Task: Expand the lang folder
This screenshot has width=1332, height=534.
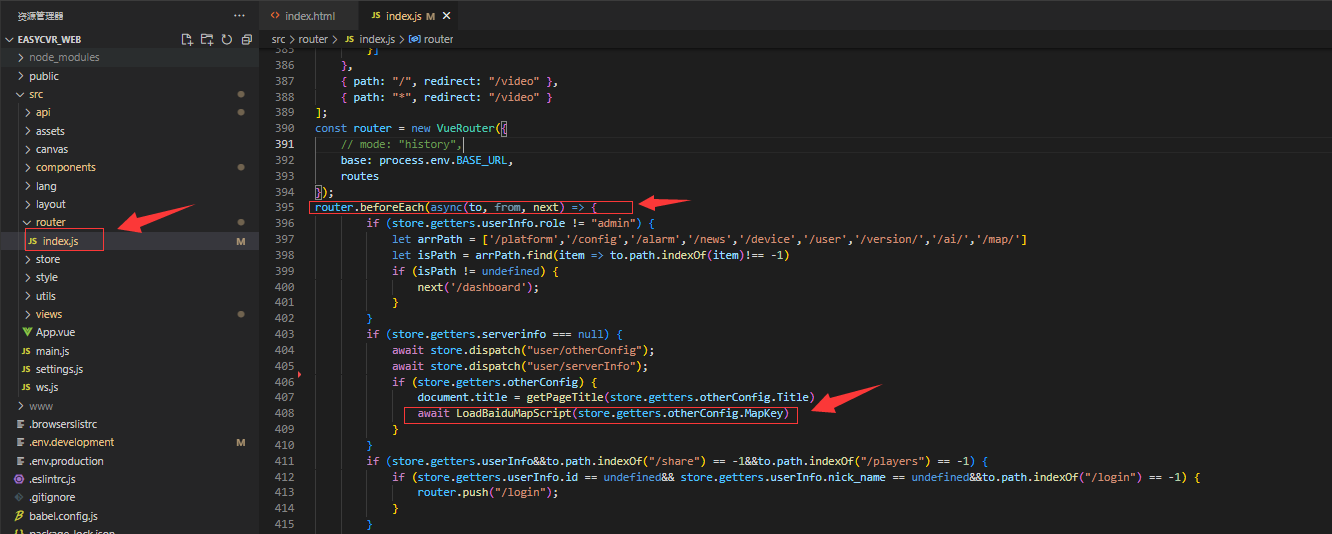Action: 46,186
